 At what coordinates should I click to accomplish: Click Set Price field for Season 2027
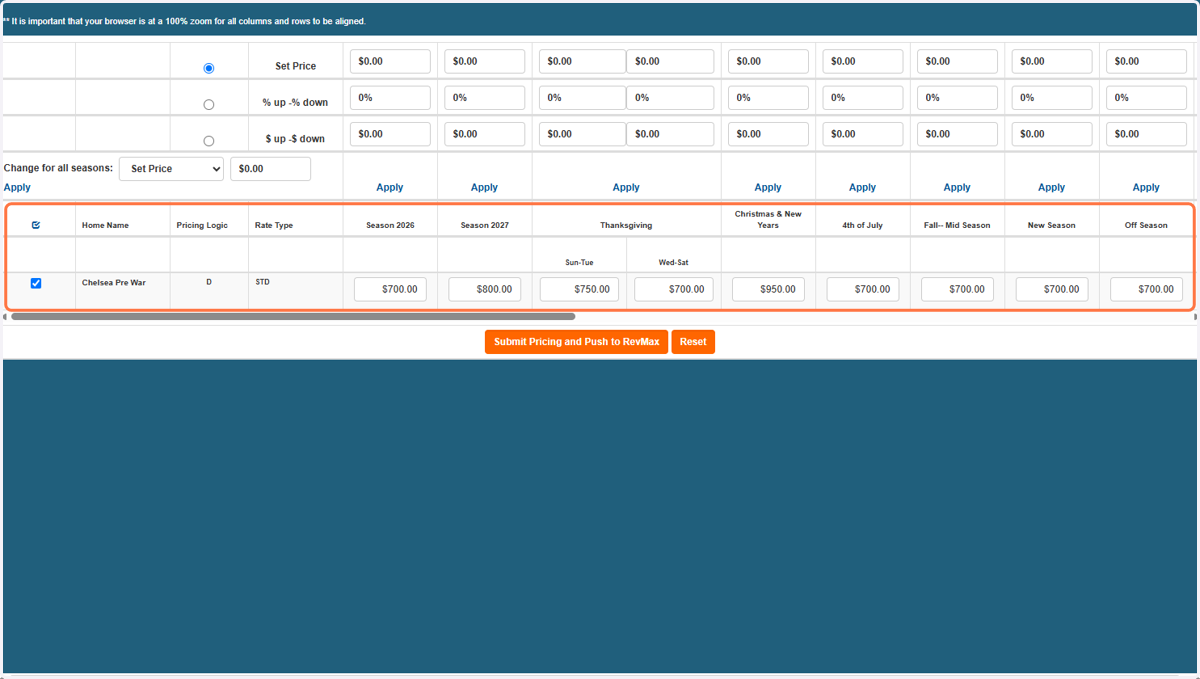coord(485,61)
